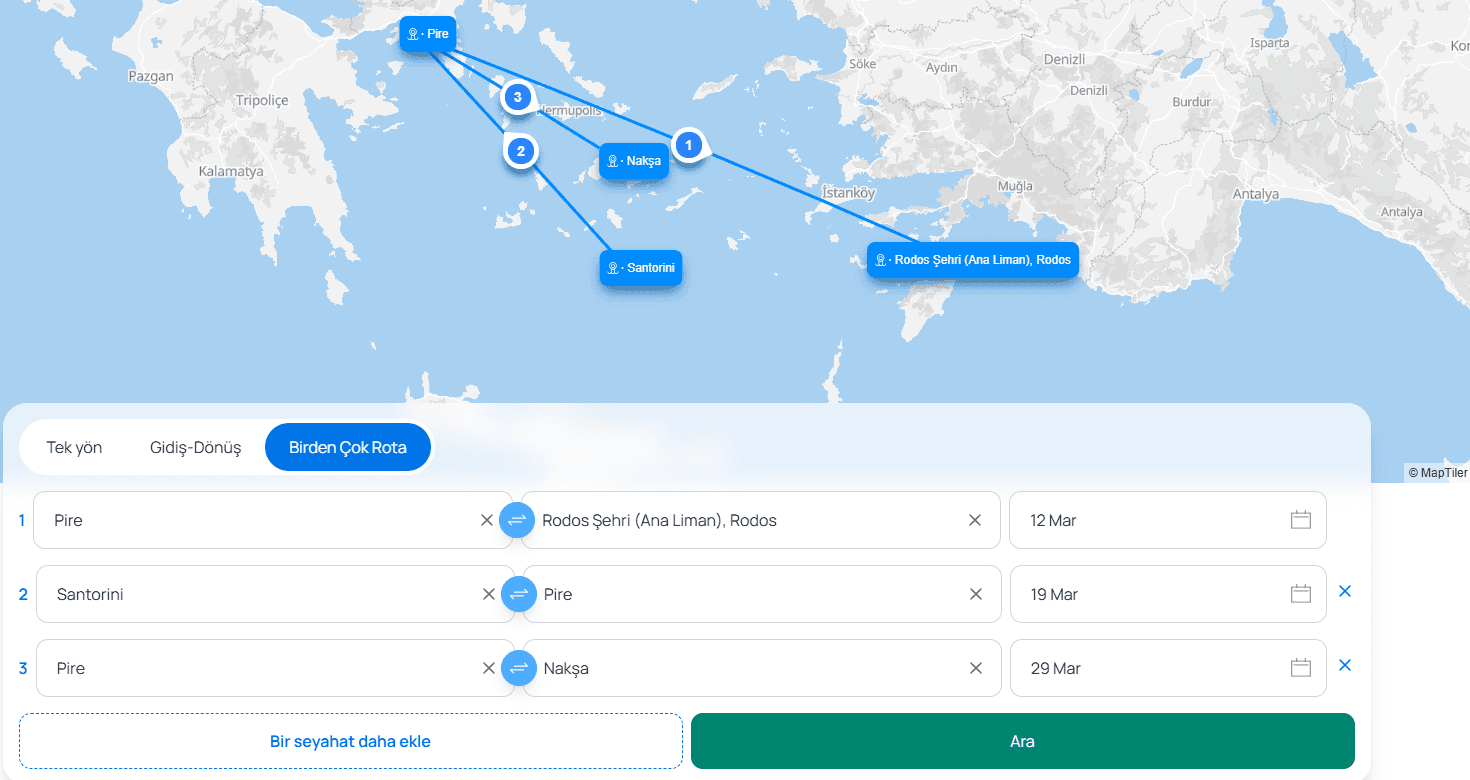Remove route 2 from the trip
This screenshot has height=780, width=1470.
click(x=1345, y=591)
